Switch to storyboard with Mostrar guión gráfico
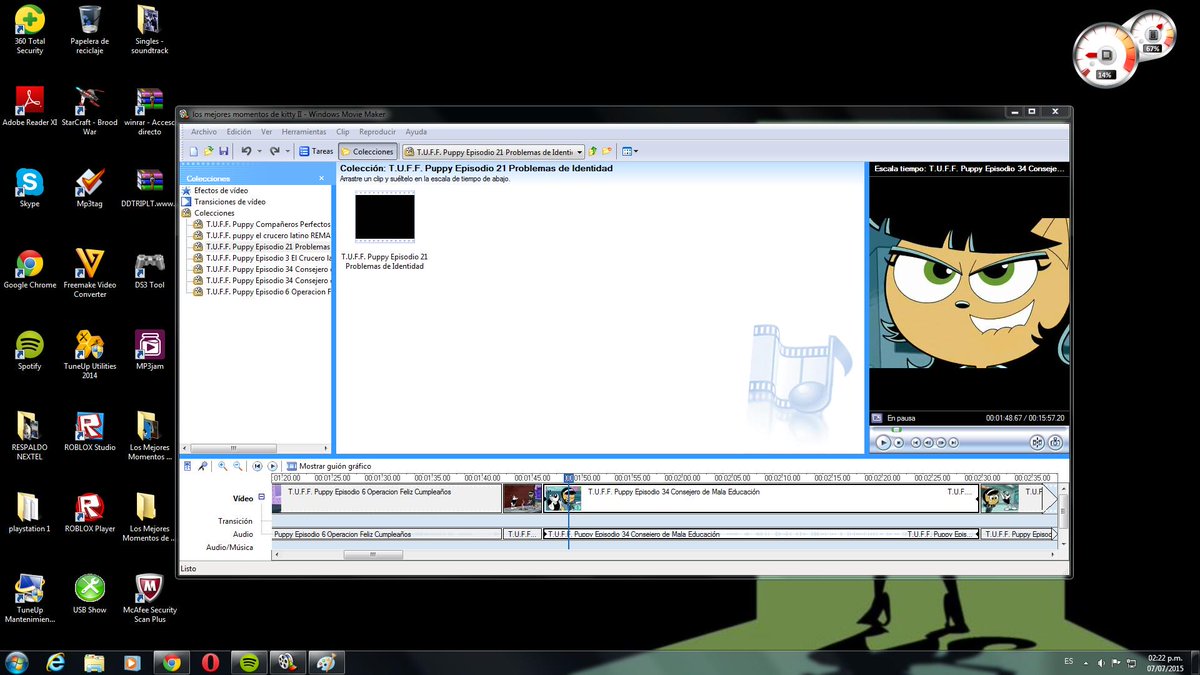Screen dimensions: 1200x675 pyautogui.click(x=329, y=466)
